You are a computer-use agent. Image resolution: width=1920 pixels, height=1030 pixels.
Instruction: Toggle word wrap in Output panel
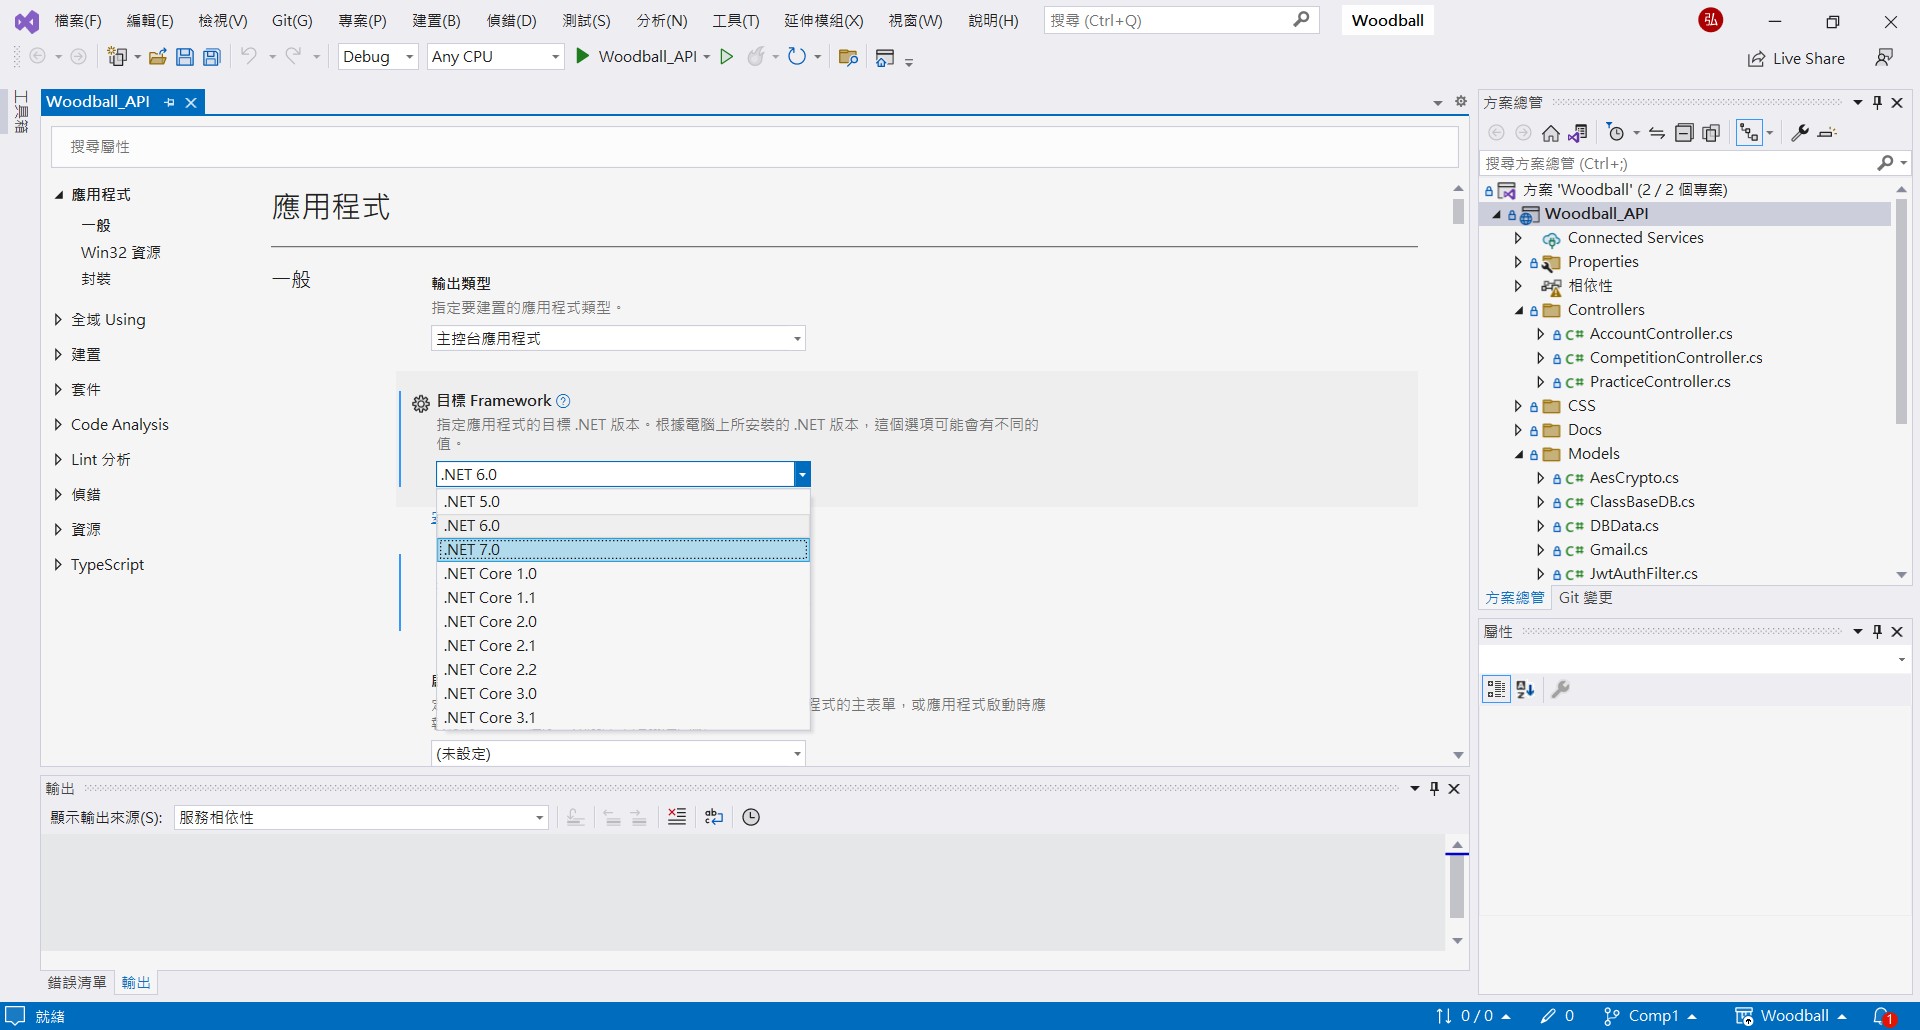714,817
